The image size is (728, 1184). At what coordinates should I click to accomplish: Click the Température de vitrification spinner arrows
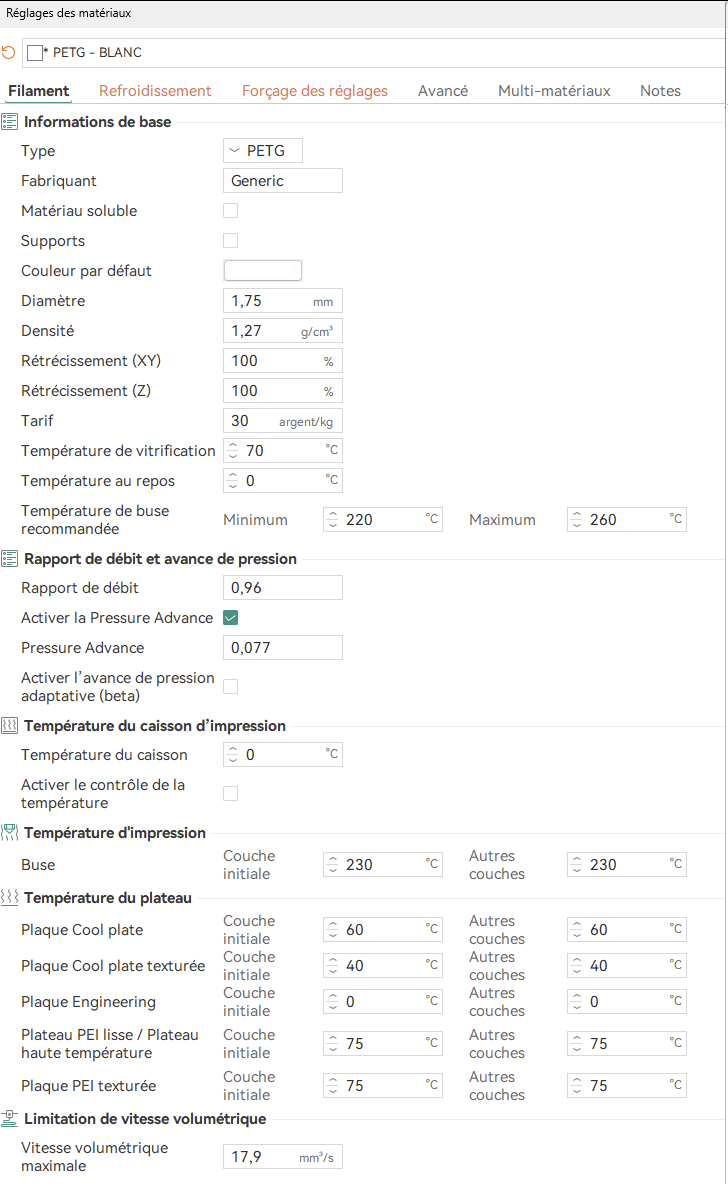[x=233, y=451]
